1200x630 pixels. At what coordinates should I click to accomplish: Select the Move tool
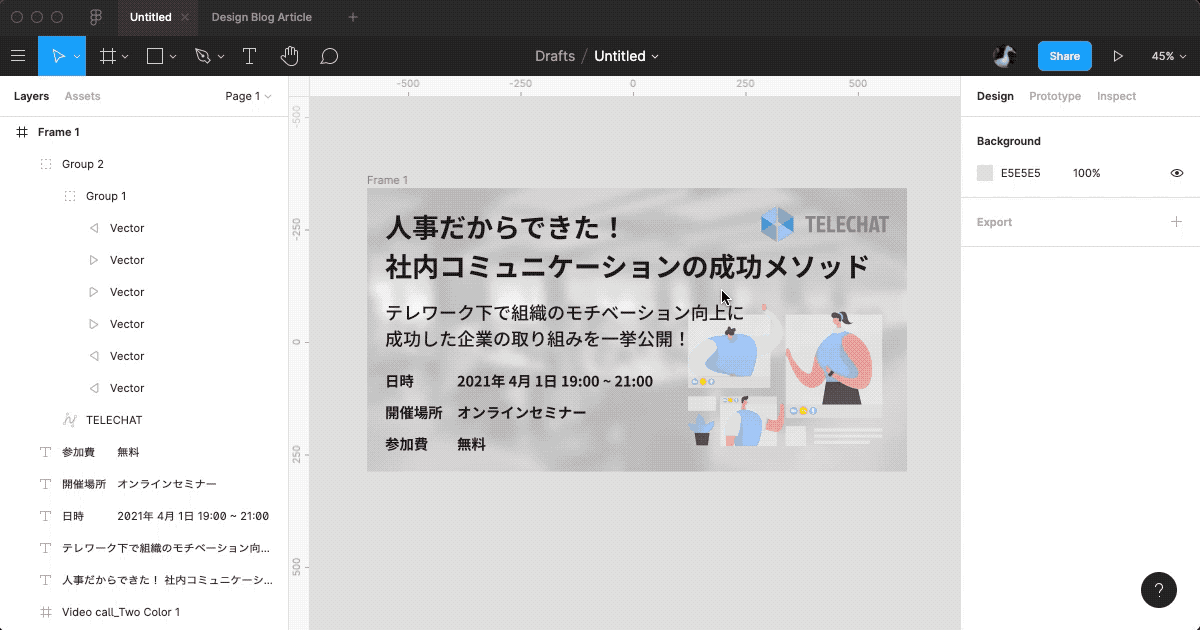tap(57, 56)
